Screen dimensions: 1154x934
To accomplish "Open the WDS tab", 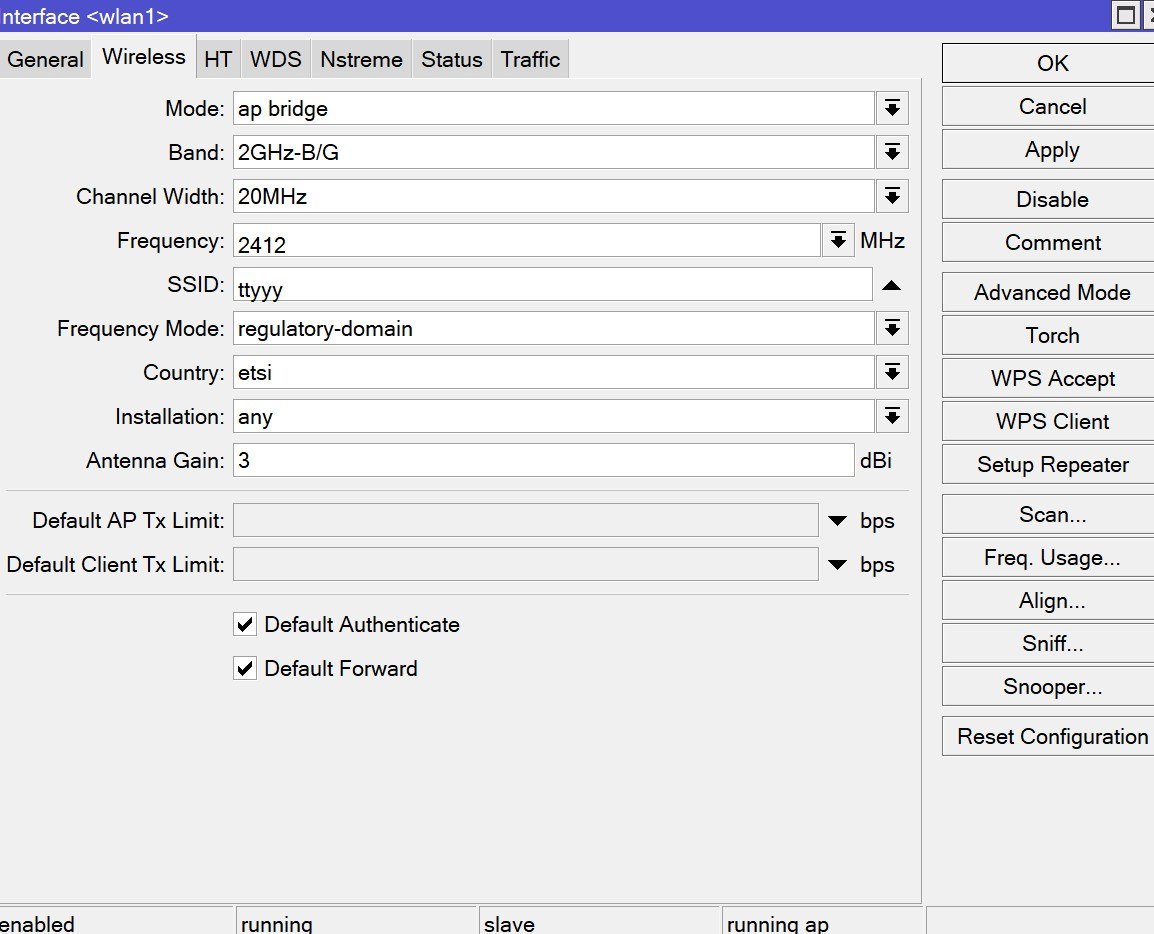I will (x=275, y=59).
